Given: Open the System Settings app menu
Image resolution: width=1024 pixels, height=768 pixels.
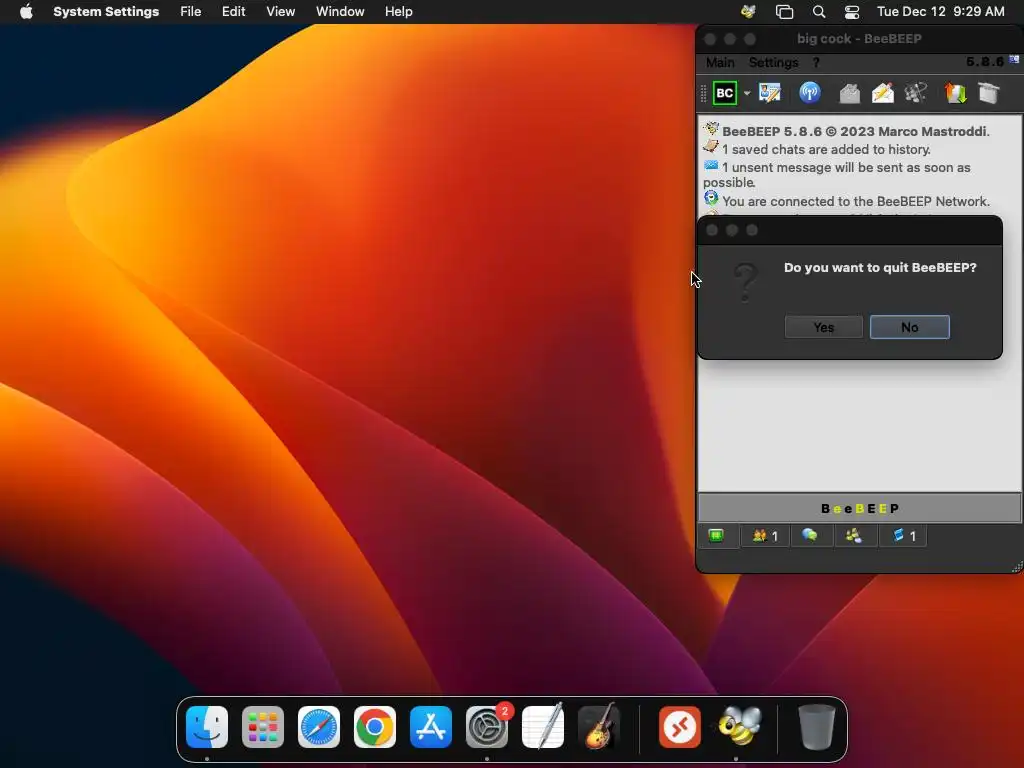Looking at the screenshot, I should pos(106,11).
